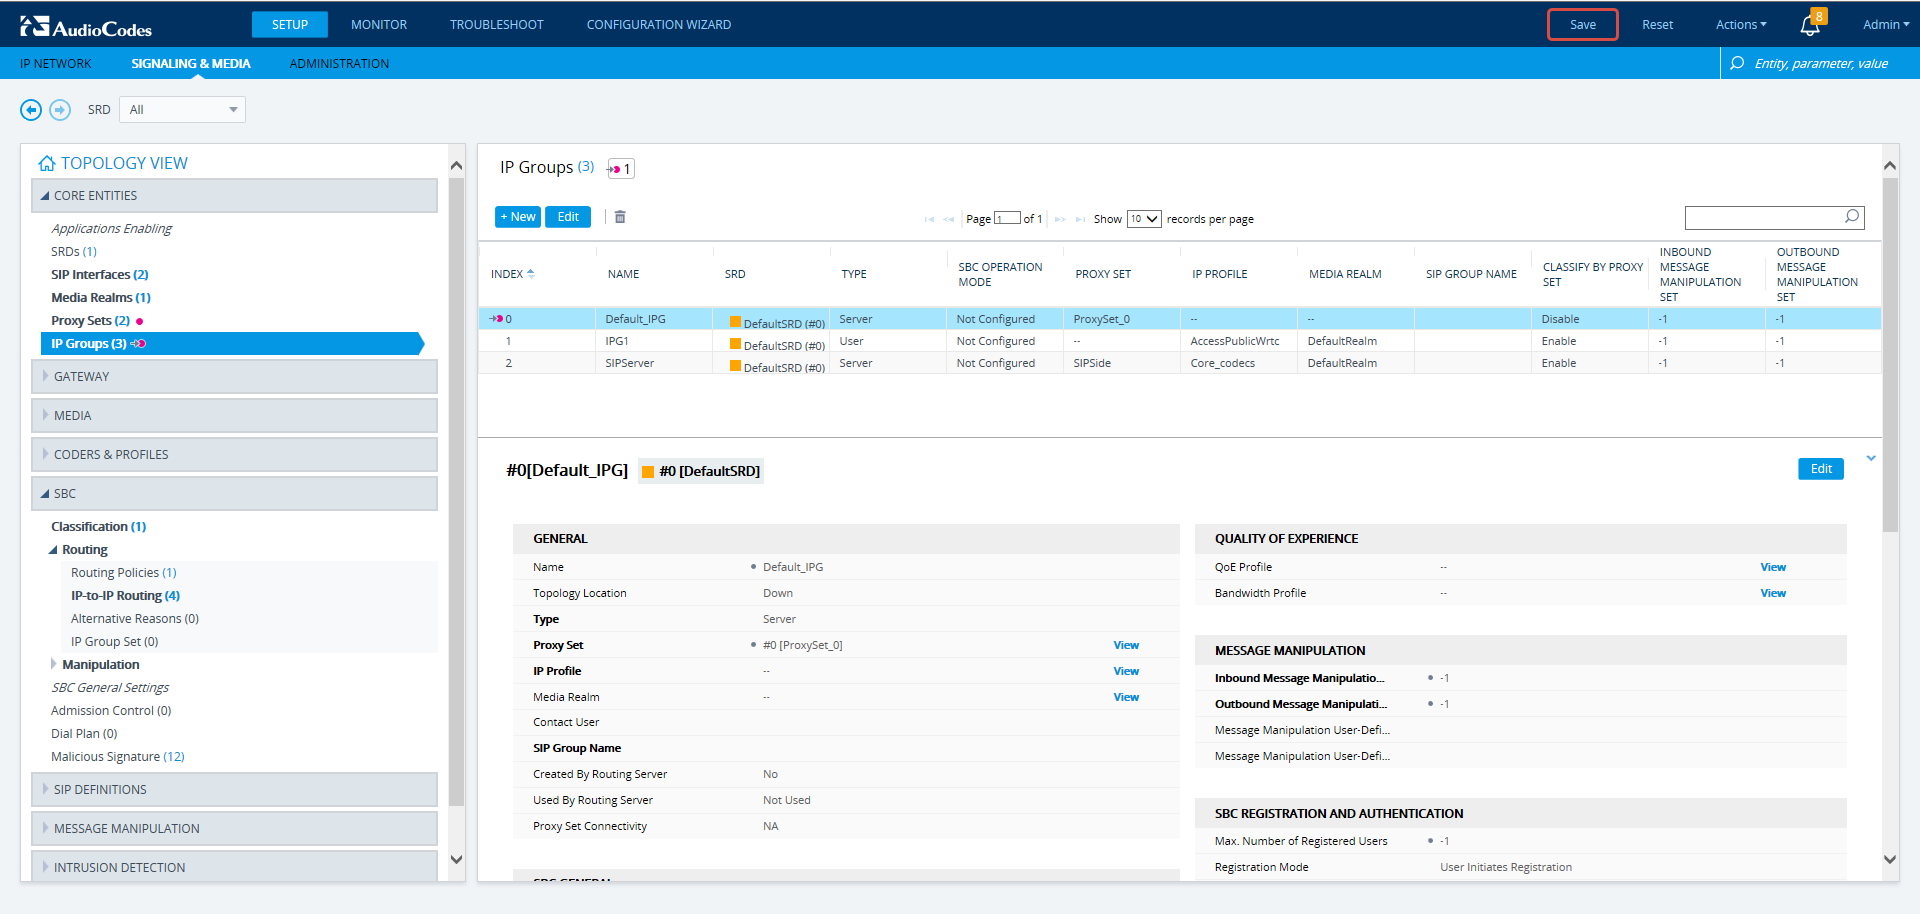Screen dimensions: 1920x914
Task: Click the notification bell icon
Action: click(x=1810, y=25)
